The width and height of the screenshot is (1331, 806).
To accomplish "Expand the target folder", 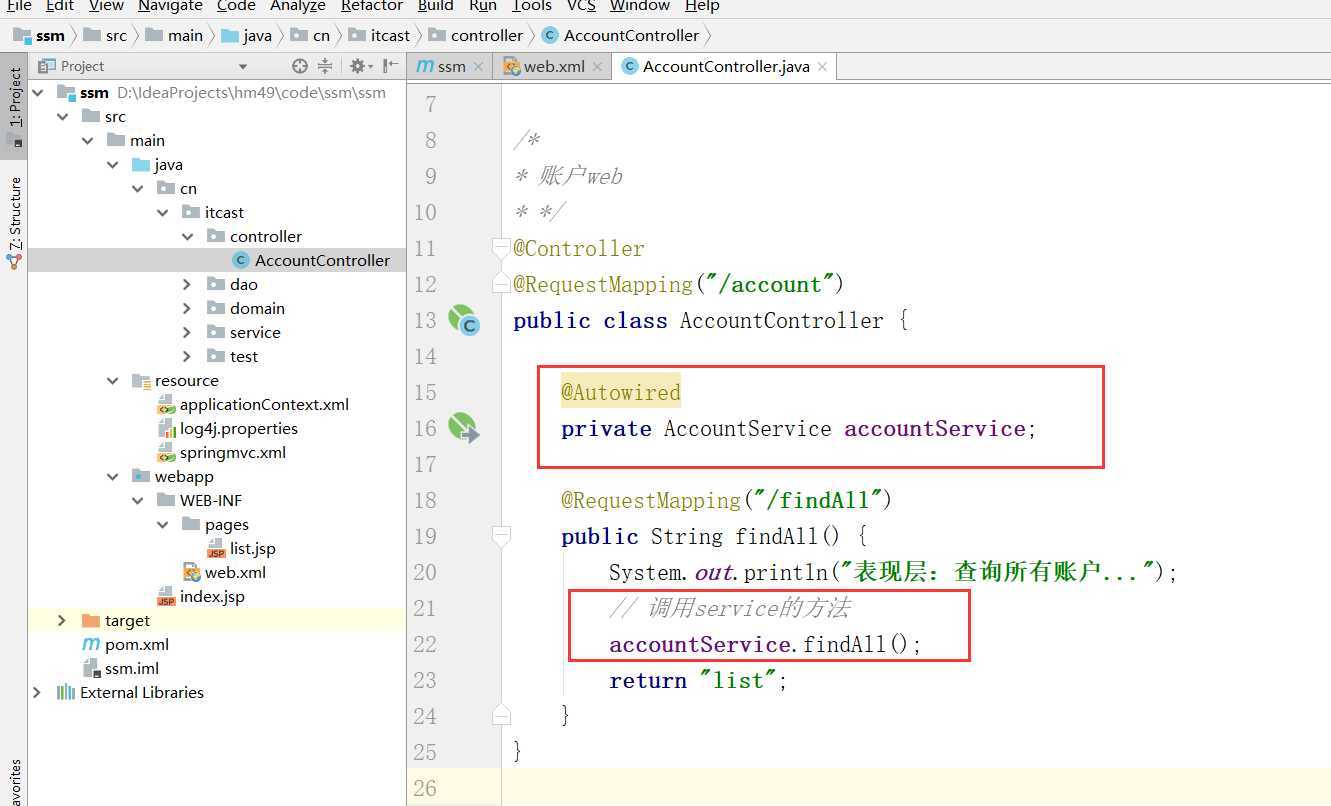I will tap(62, 620).
